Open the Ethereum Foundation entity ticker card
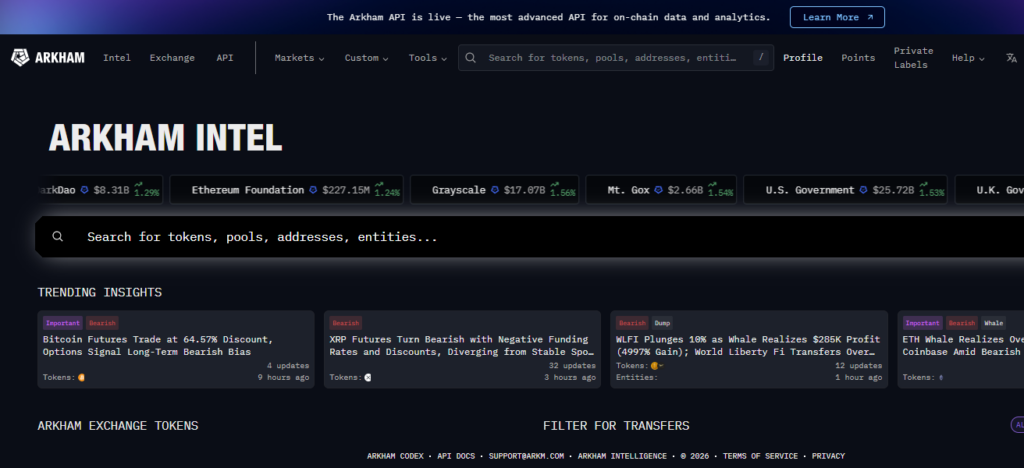This screenshot has height=468, width=1024. tap(287, 190)
